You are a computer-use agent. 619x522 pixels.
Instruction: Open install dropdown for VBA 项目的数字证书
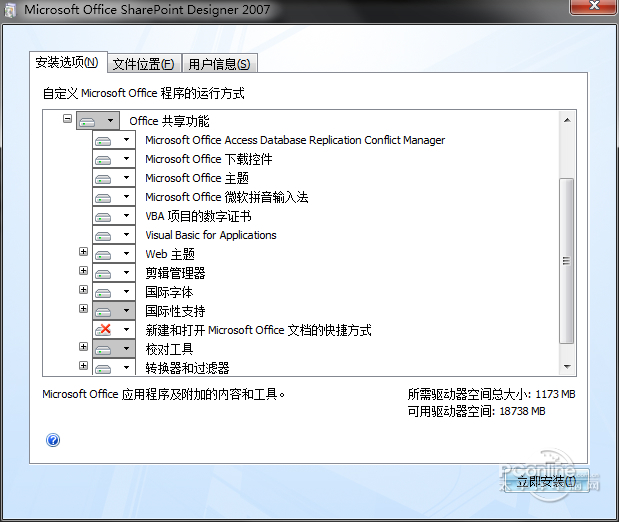click(114, 216)
